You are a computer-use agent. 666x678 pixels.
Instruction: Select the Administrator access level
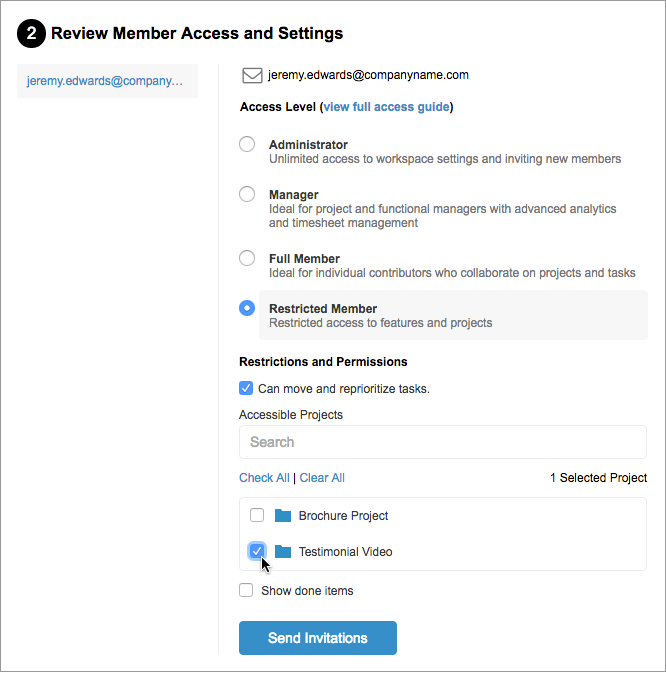tap(247, 145)
